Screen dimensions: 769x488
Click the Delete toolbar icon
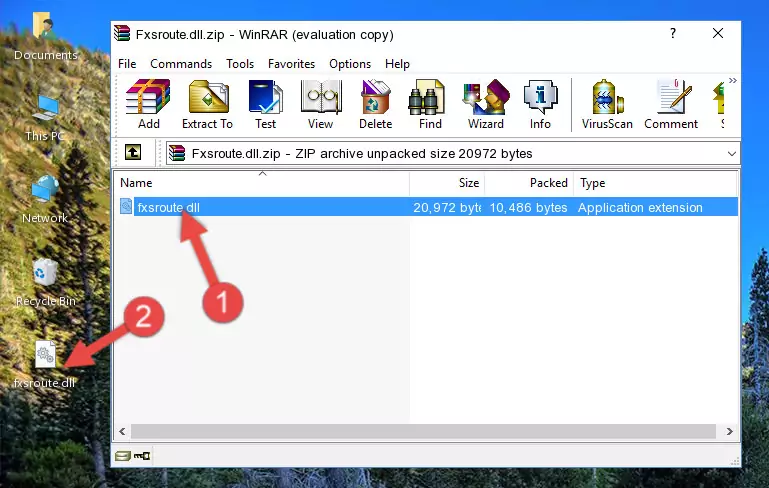[x=375, y=104]
